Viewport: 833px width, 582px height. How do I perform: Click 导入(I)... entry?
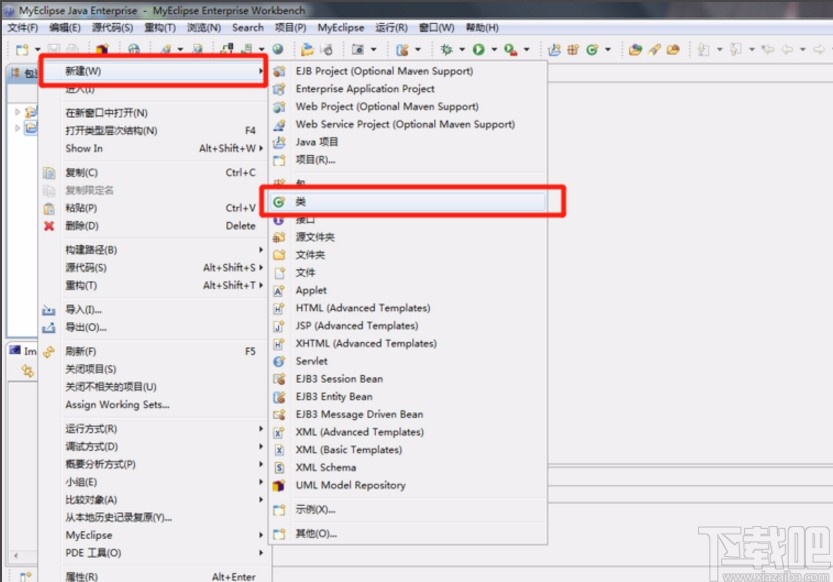point(153,310)
